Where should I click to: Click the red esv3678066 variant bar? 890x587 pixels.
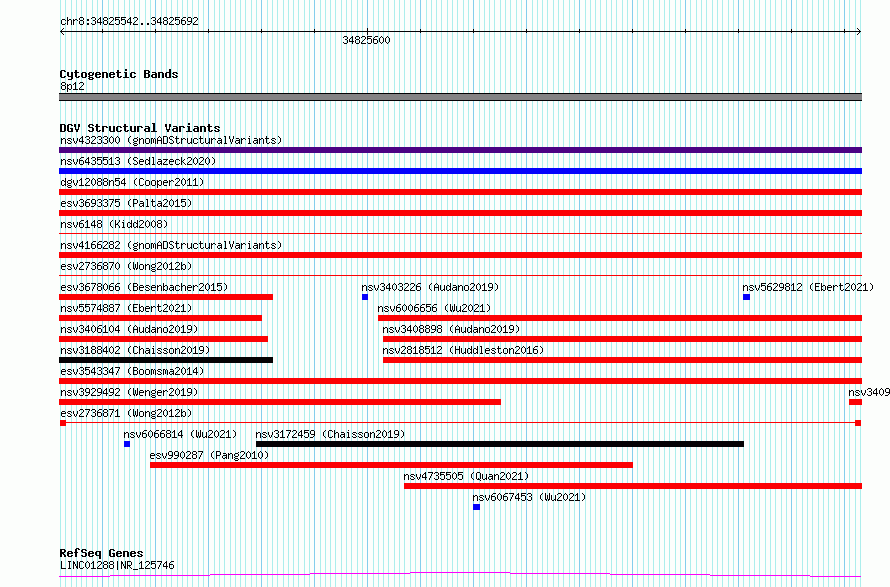click(166, 297)
